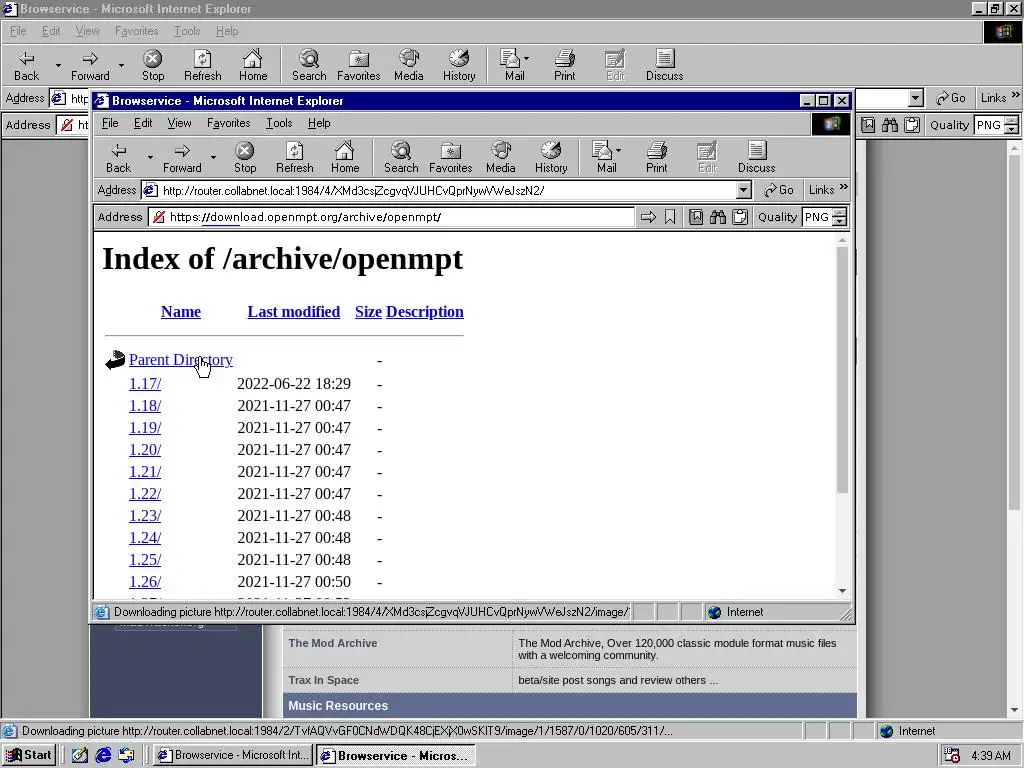Click clipboard icon in front Browservice bar
Screen dimensions: 1024x768
[739, 217]
